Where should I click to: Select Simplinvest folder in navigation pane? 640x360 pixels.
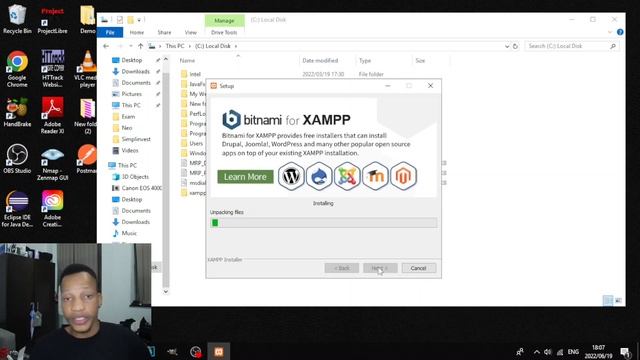click(x=136, y=139)
